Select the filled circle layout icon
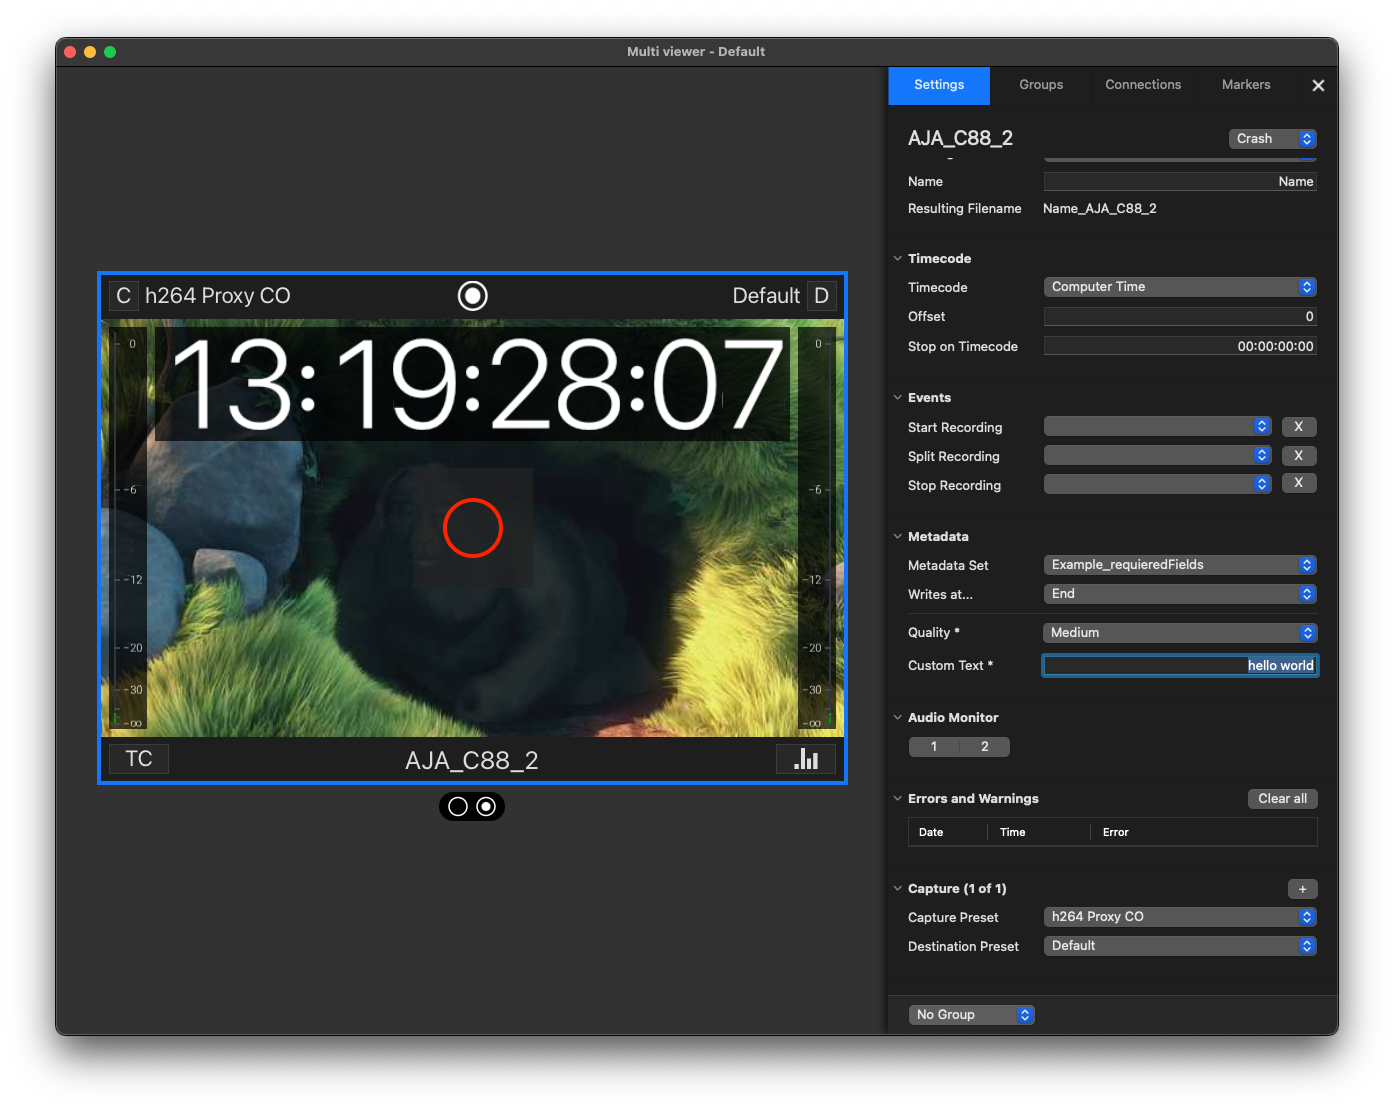The height and width of the screenshot is (1109, 1394). (486, 806)
